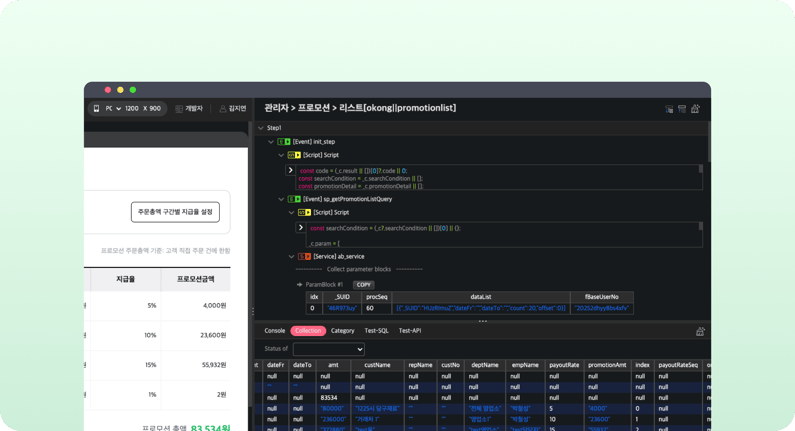Click the 개발자 role icon in the toolbar

click(x=179, y=108)
